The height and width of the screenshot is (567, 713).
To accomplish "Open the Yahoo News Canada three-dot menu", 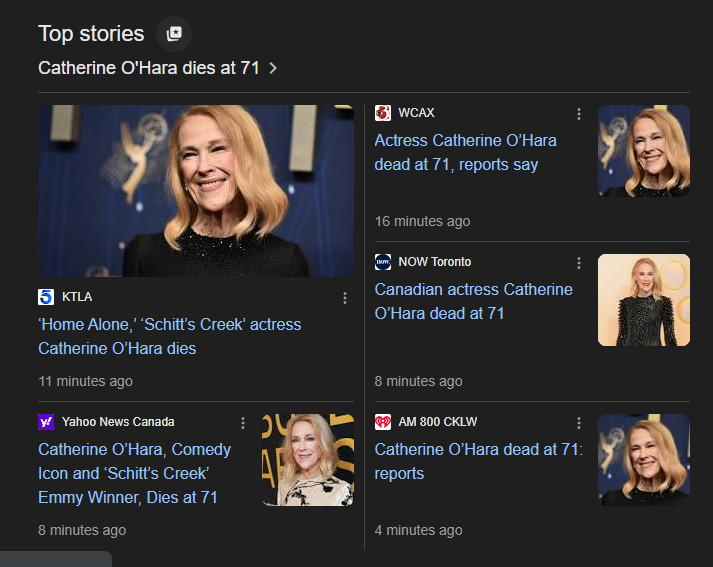I will [x=242, y=423].
